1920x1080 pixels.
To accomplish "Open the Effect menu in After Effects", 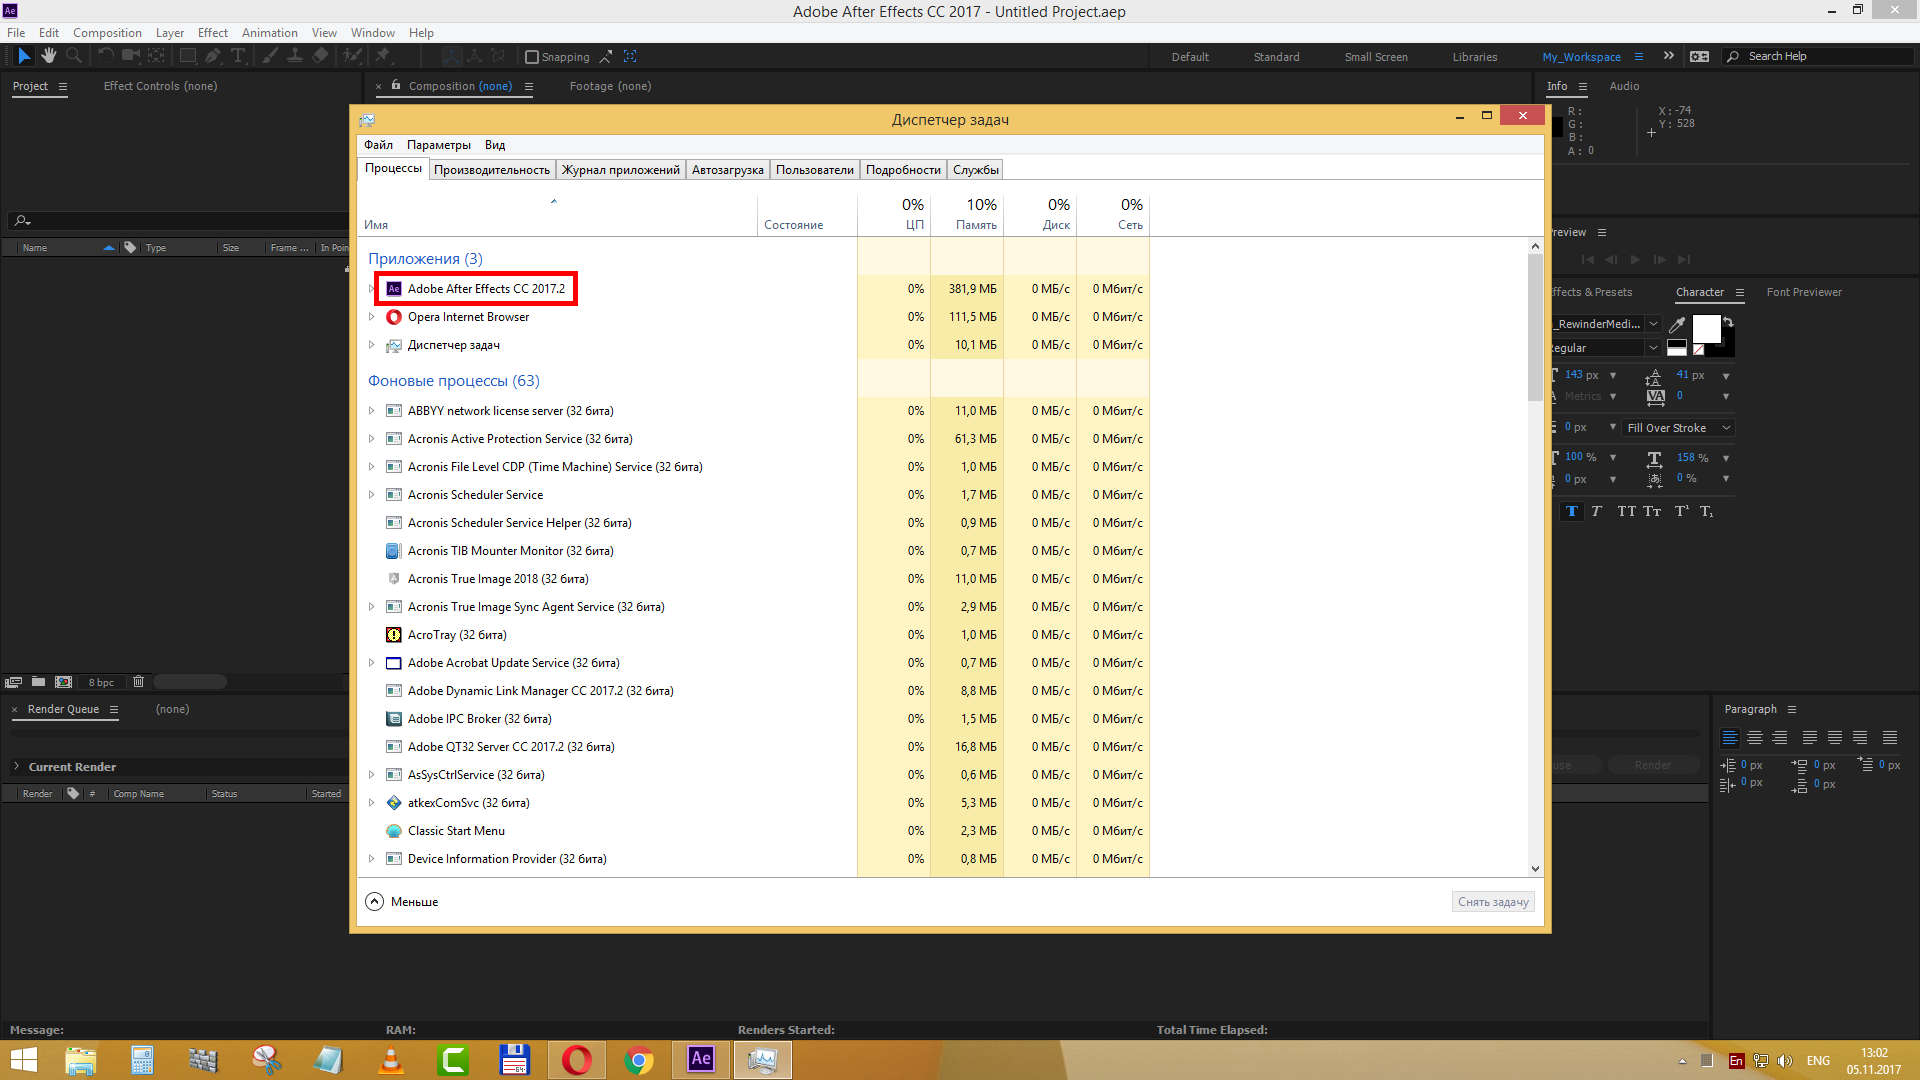I will click(213, 33).
